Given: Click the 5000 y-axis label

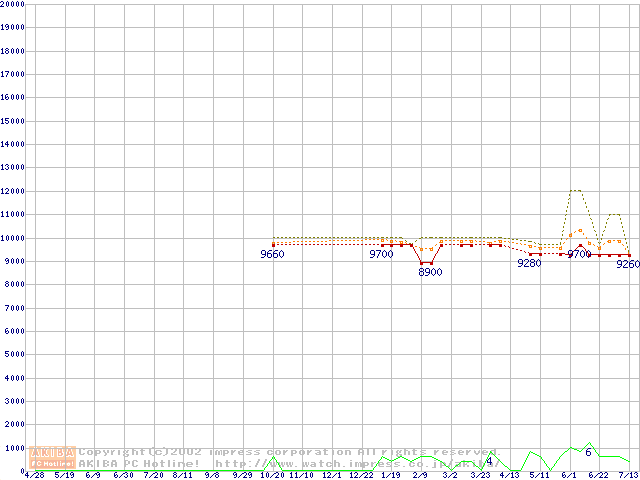Looking at the screenshot, I should (15, 355).
